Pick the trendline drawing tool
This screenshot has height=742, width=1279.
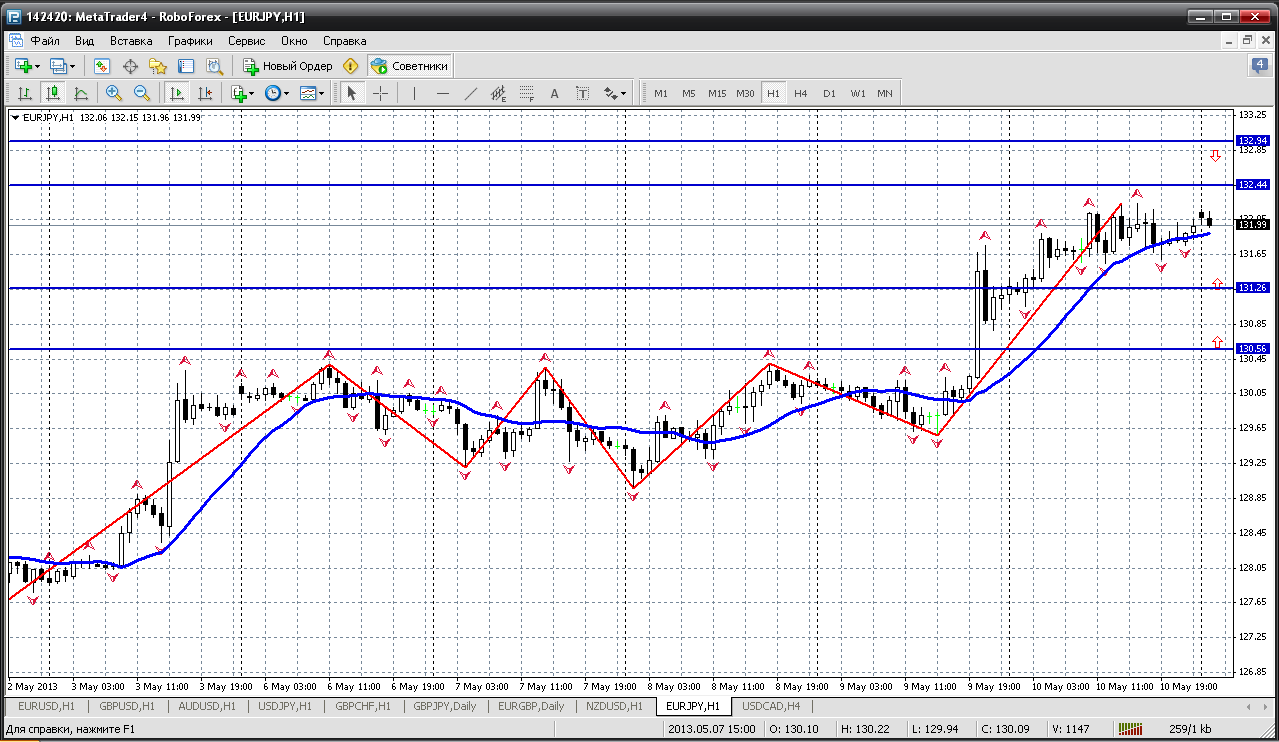pyautogui.click(x=471, y=93)
